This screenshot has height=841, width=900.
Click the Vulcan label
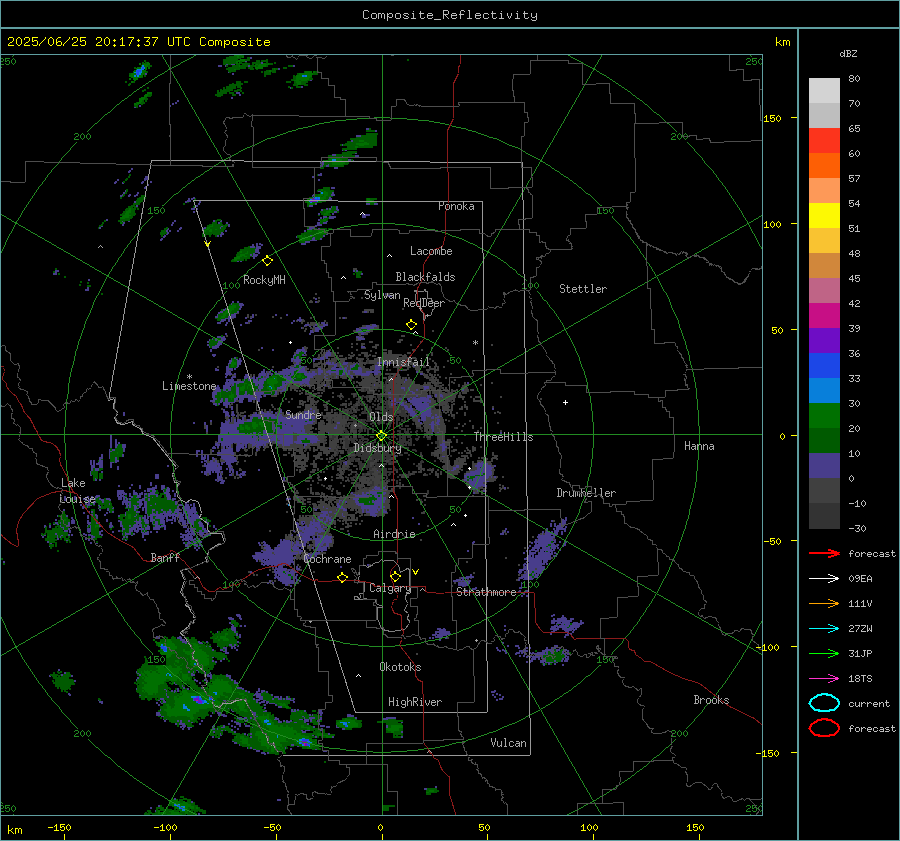pos(508,743)
